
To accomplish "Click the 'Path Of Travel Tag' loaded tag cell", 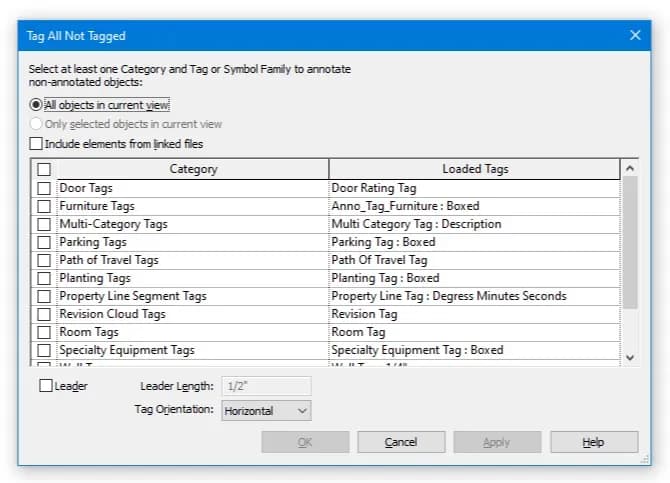I will coord(474,260).
